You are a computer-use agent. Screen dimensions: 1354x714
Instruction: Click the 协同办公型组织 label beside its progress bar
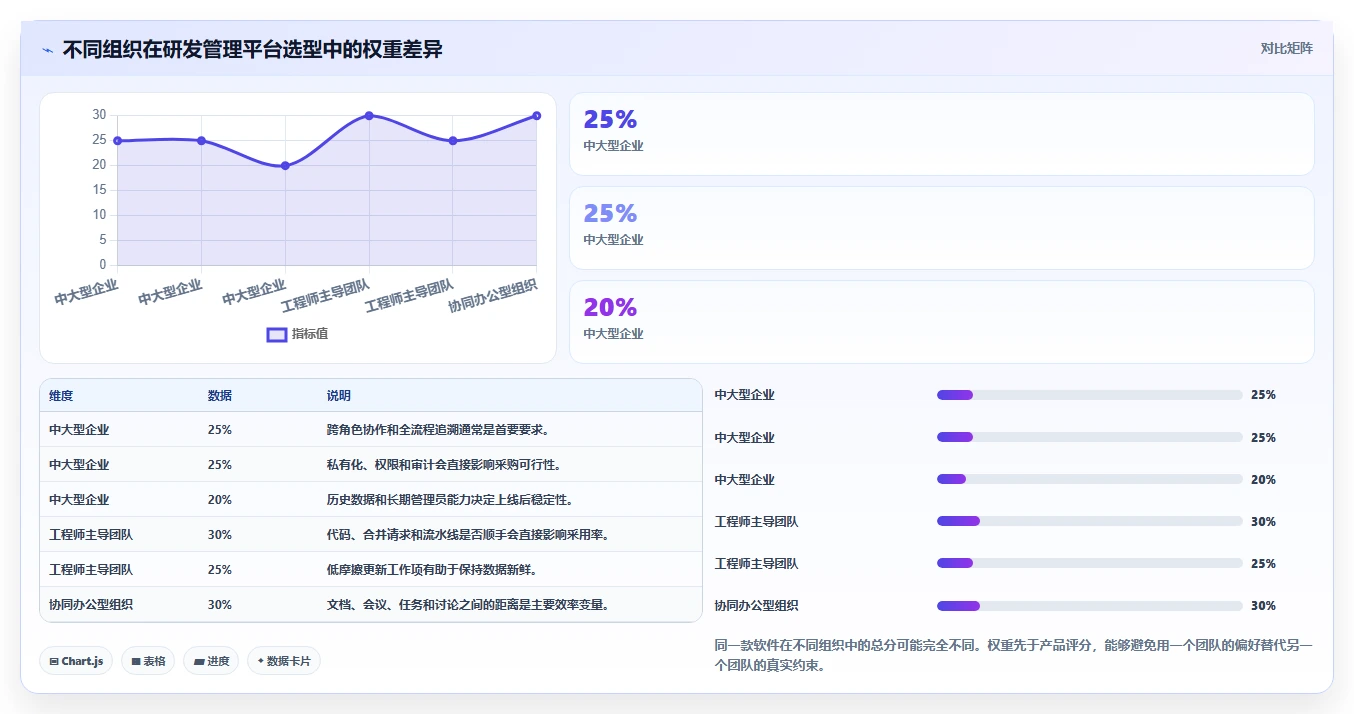pos(756,606)
